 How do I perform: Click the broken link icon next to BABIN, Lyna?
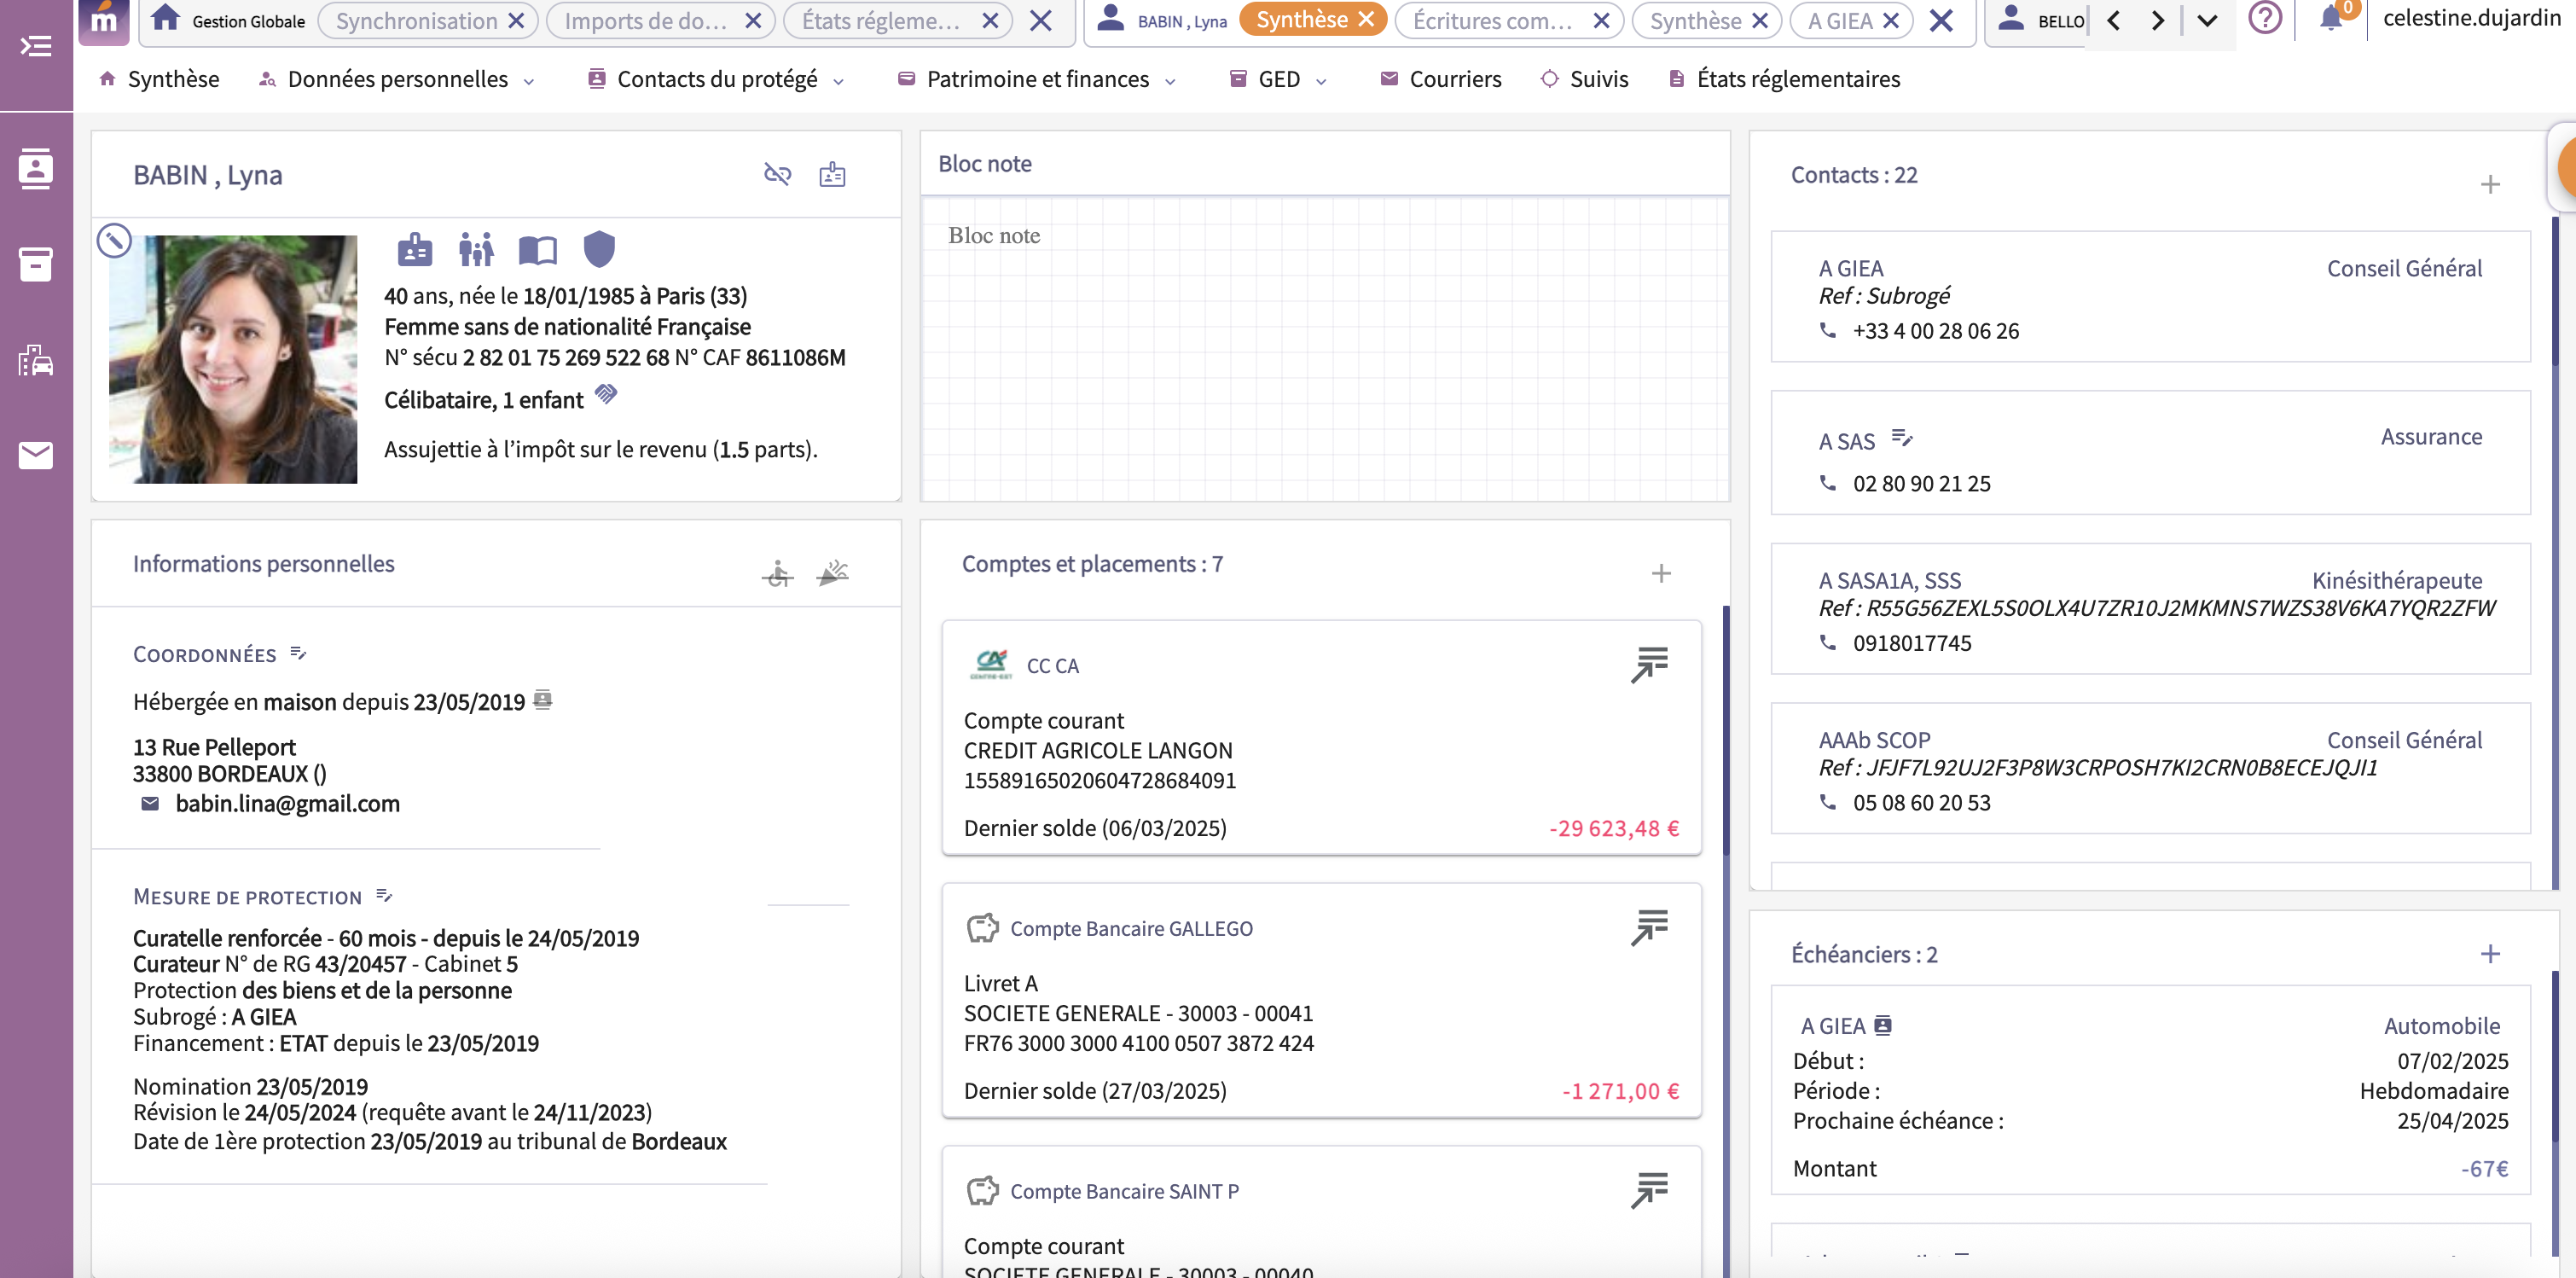click(777, 175)
